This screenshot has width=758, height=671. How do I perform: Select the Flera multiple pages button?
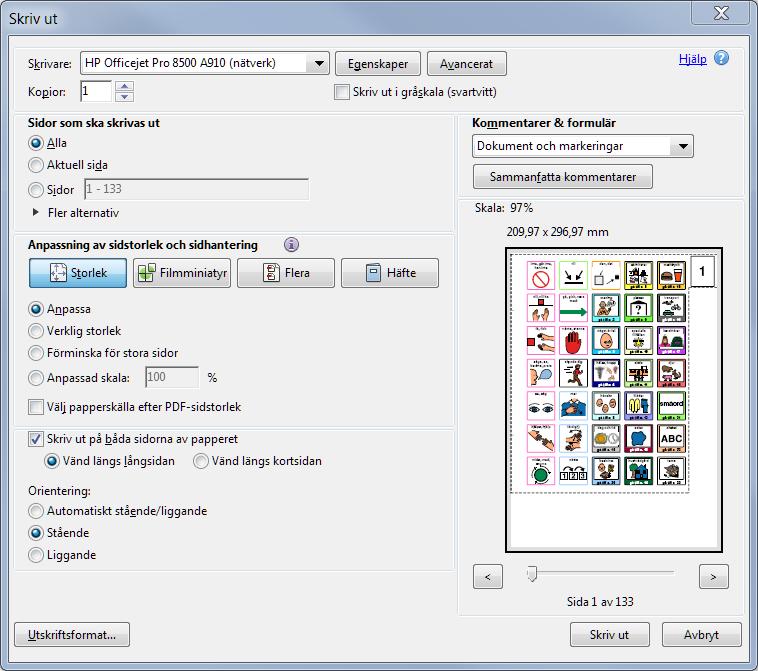(286, 273)
